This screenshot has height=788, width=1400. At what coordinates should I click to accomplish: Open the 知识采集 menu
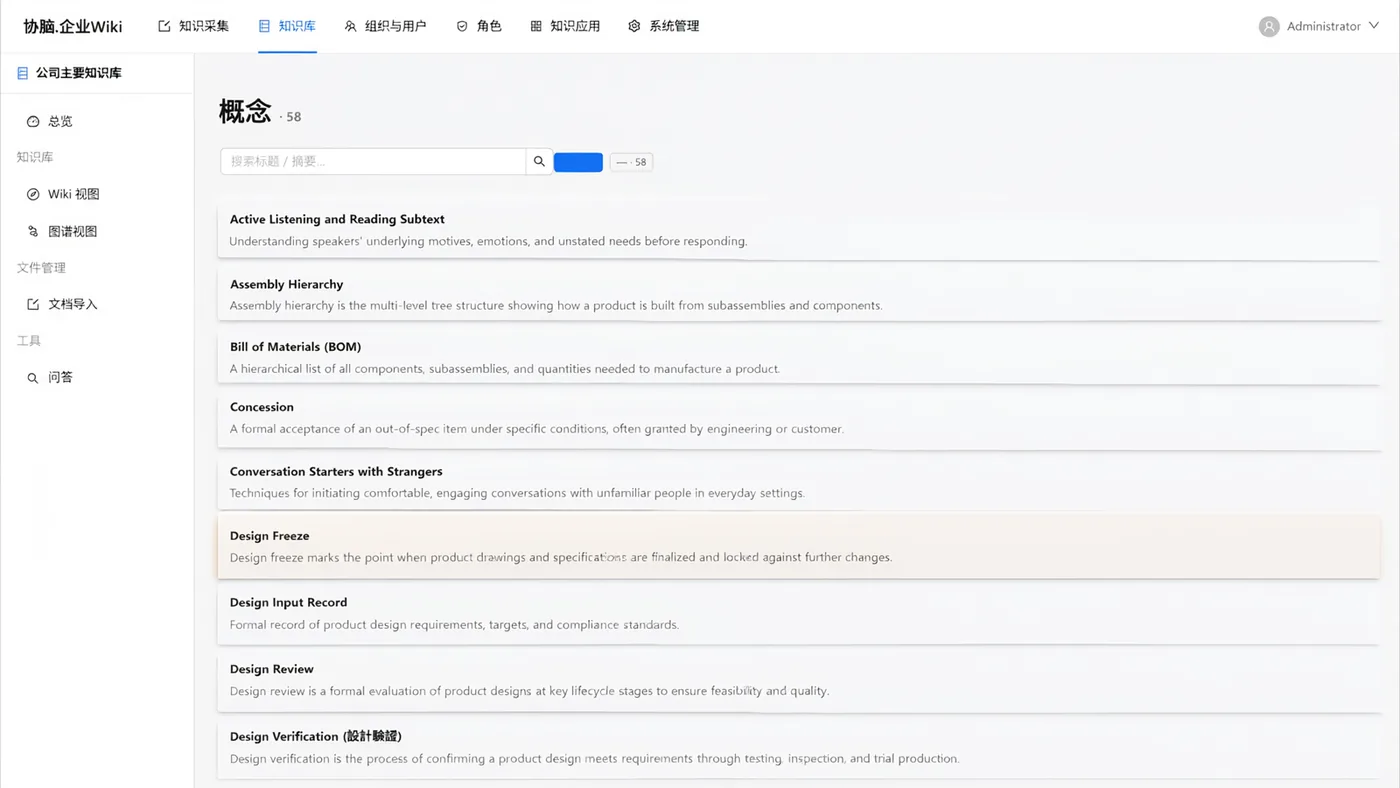(193, 26)
